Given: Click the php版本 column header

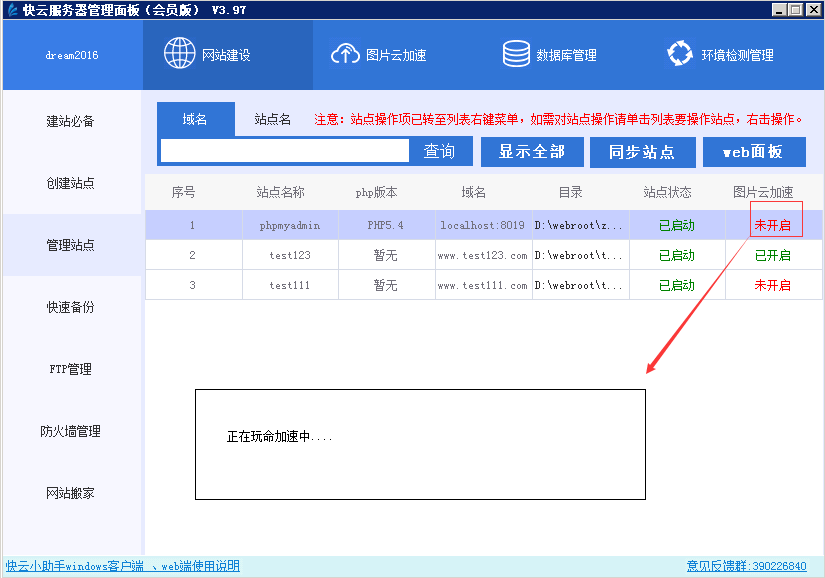Looking at the screenshot, I should pyautogui.click(x=376, y=192).
